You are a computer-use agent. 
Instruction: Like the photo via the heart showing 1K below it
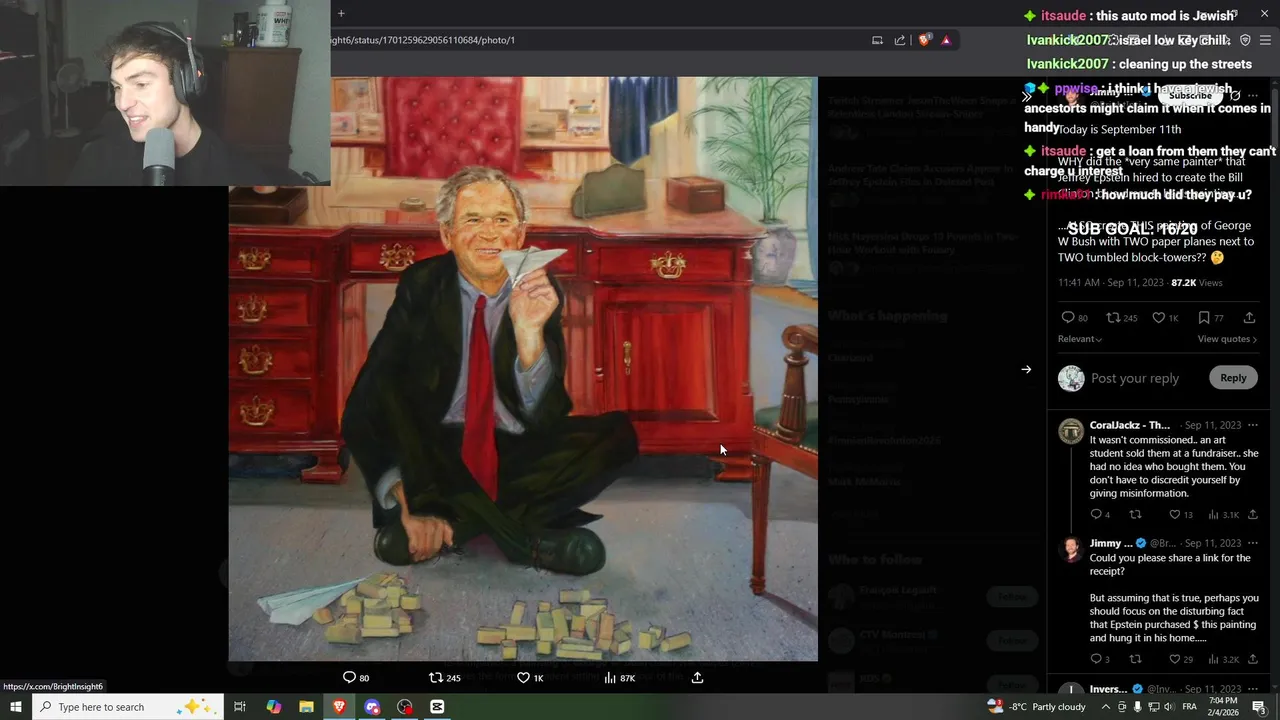click(x=523, y=678)
